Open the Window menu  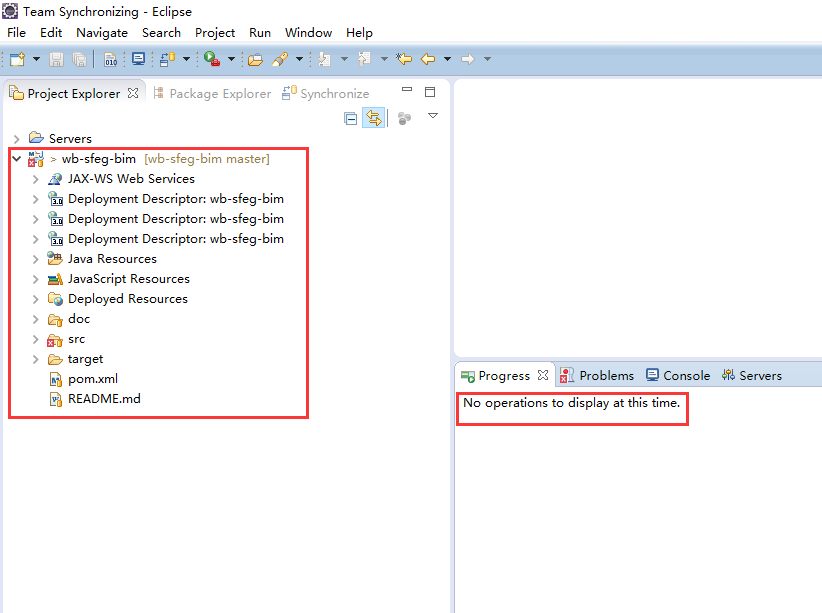308,33
